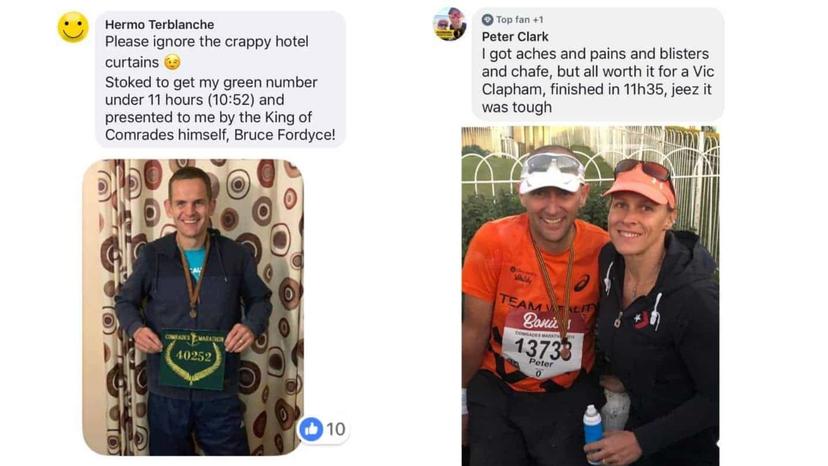828x466 pixels.
Task: Click Hermo's comment text about green number
Action: click(x=219, y=108)
